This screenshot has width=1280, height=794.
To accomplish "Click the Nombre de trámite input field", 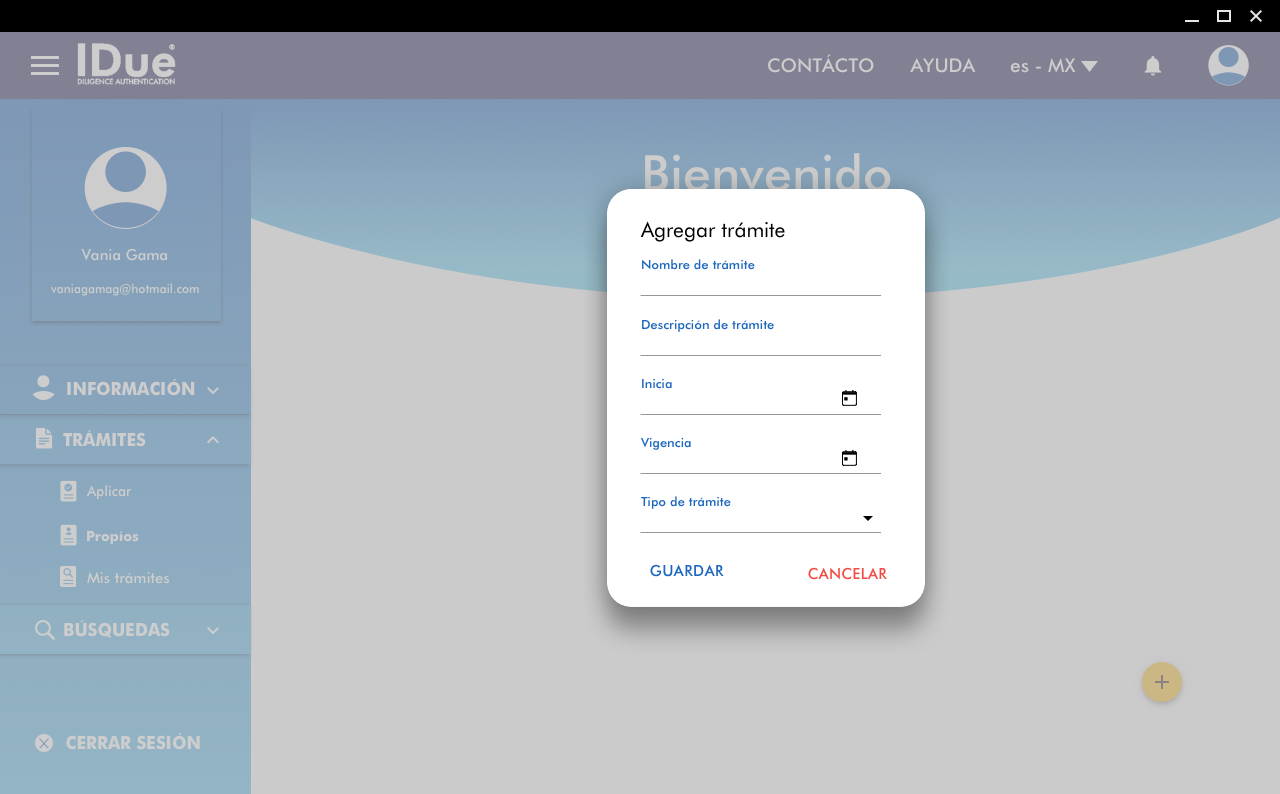I will [760, 284].
